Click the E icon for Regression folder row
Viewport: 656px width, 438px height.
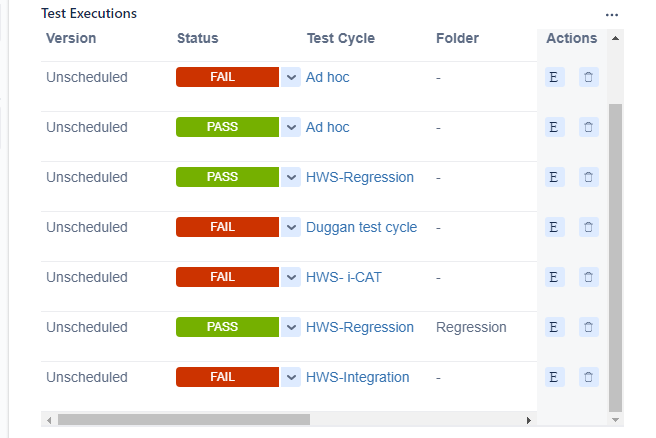click(554, 327)
